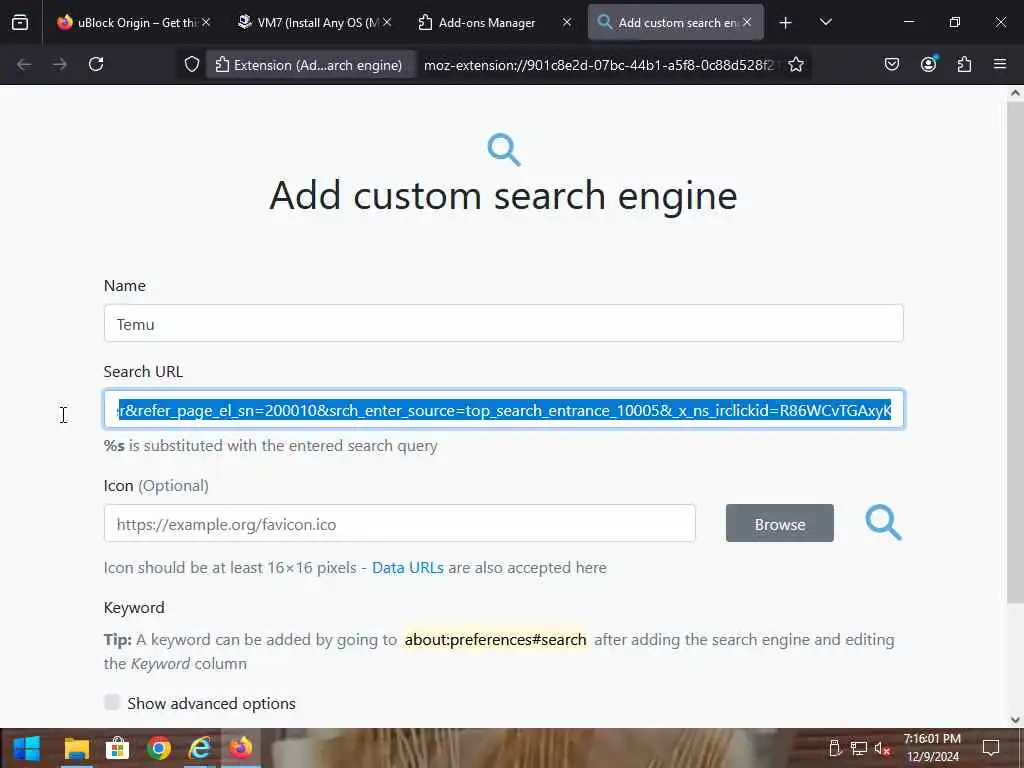
Task: Close the uBlock Origin tab
Action: click(206, 22)
